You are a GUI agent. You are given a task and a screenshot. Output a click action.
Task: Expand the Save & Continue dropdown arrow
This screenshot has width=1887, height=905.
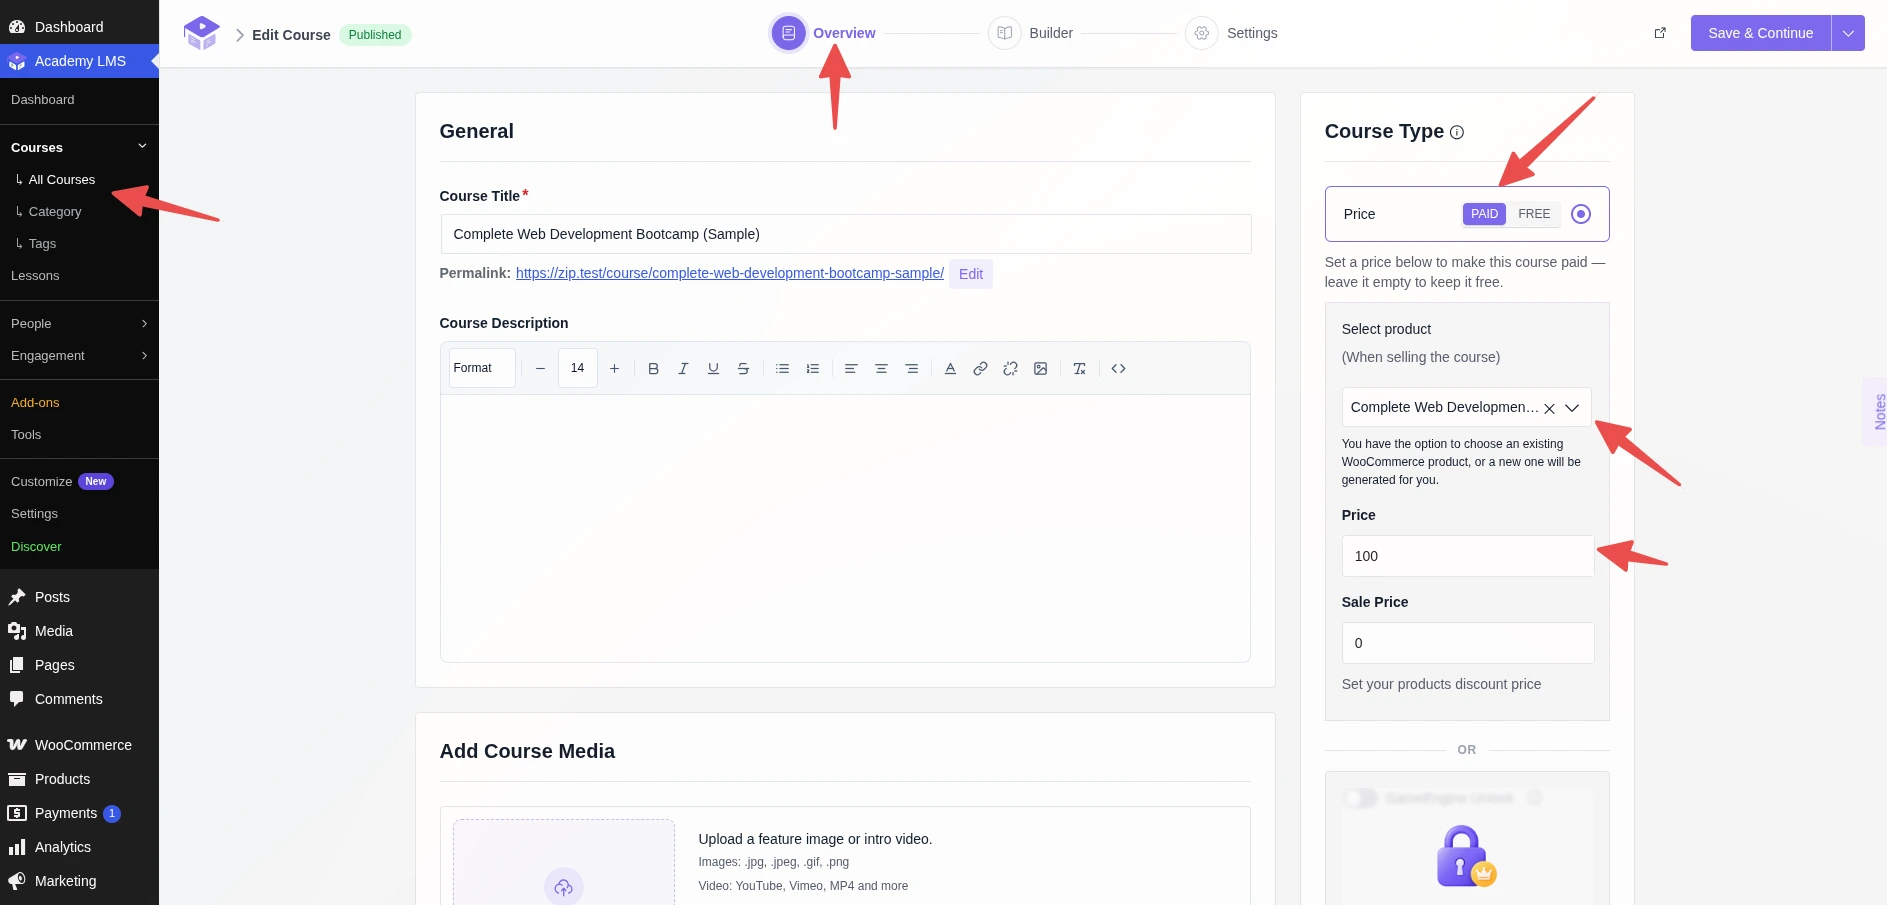[x=1848, y=33]
